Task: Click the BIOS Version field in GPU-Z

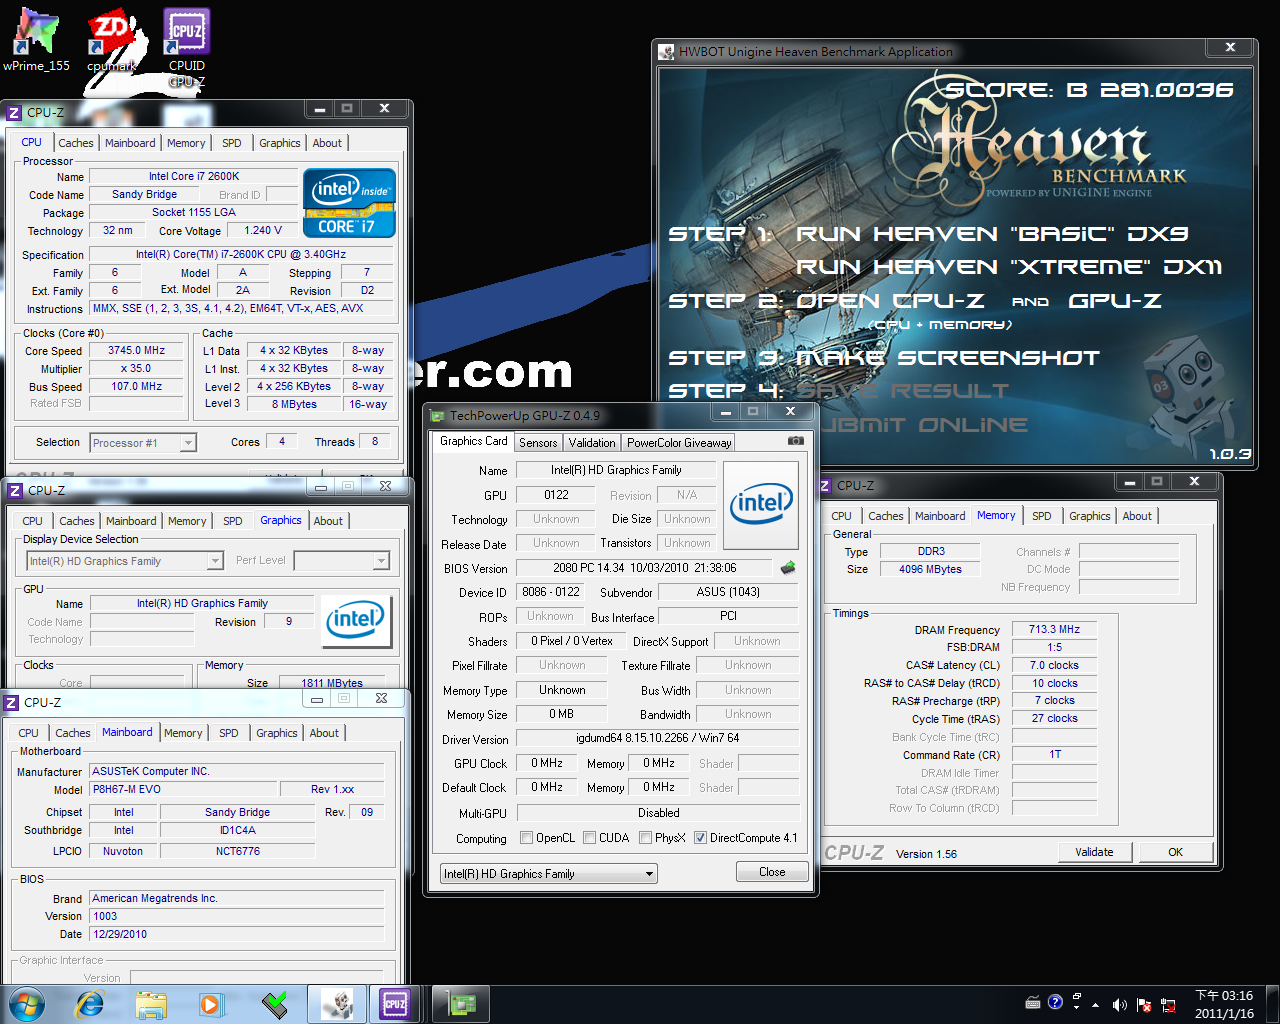Action: 644,568
